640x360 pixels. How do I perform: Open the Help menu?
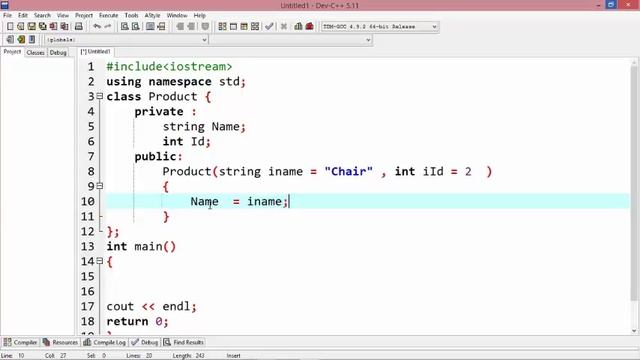200,16
